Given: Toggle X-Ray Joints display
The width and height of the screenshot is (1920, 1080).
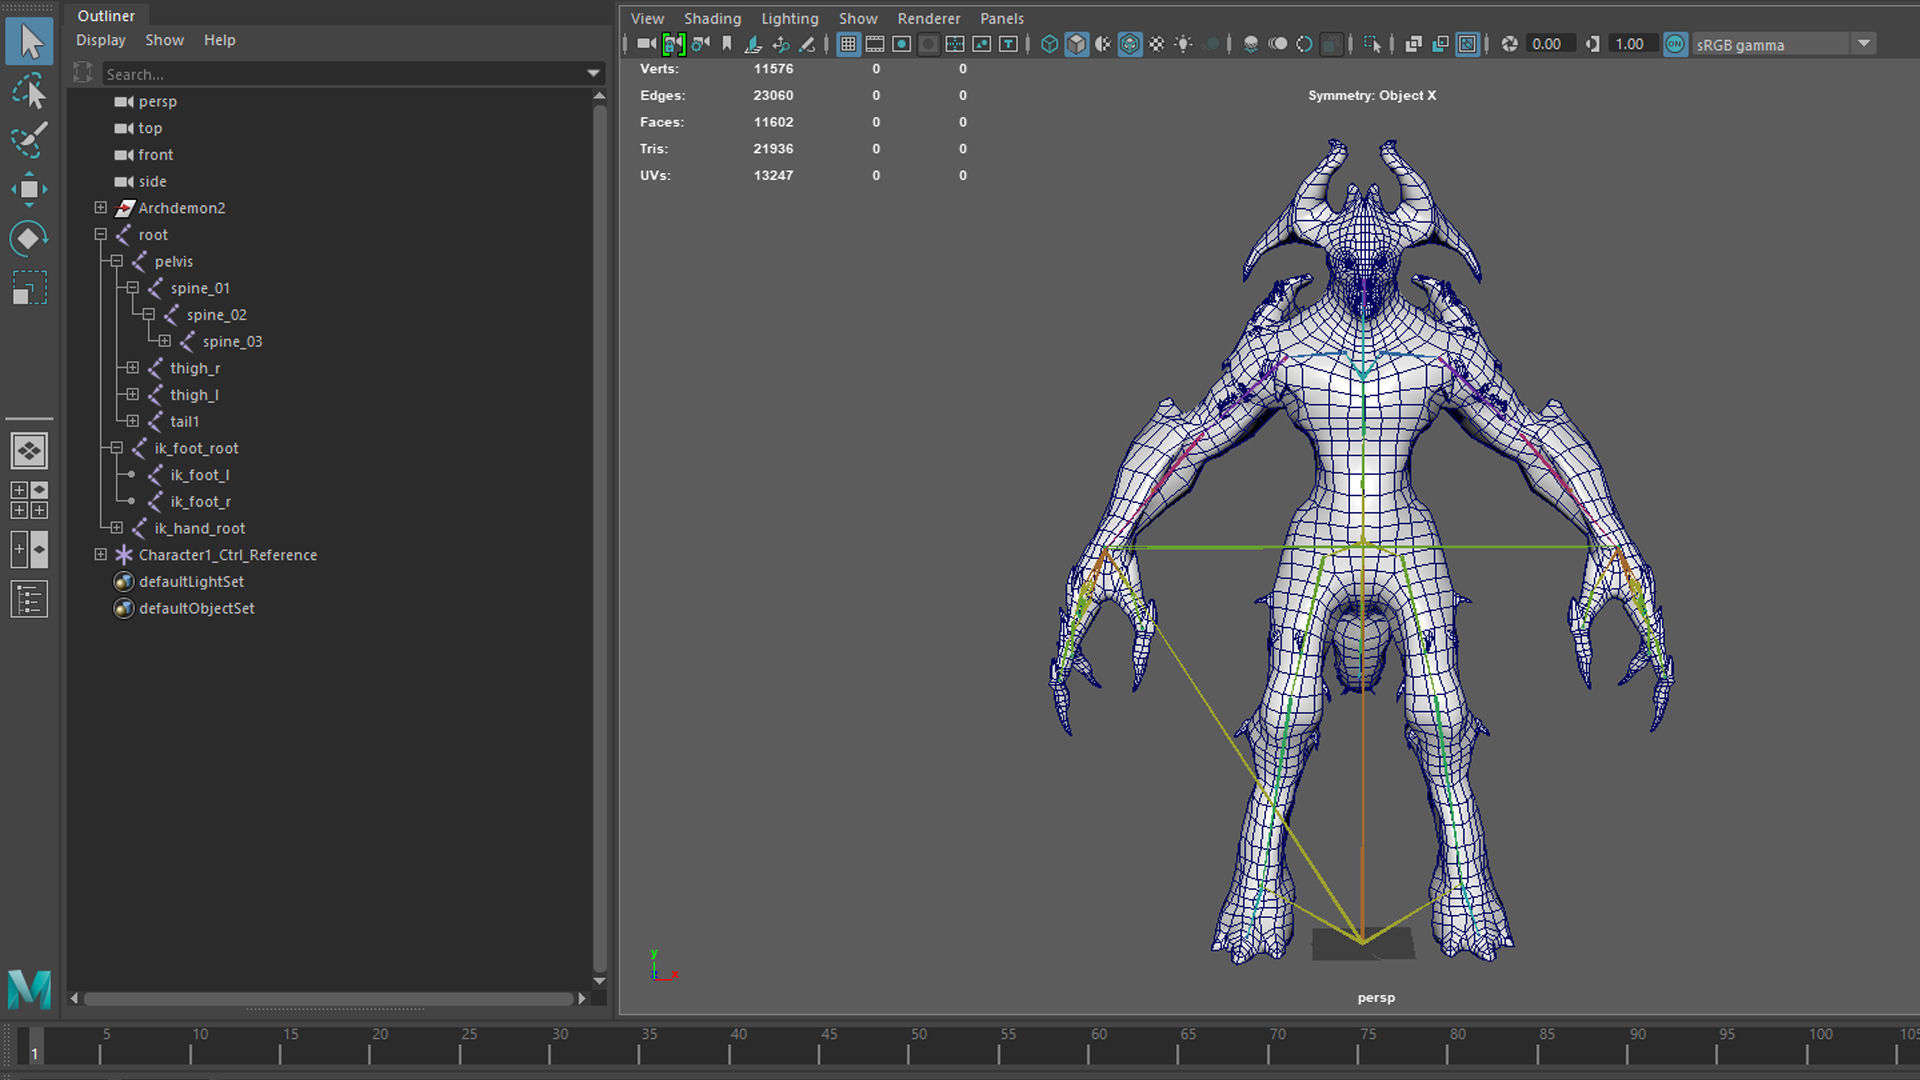Looking at the screenshot, I should tap(1467, 44).
